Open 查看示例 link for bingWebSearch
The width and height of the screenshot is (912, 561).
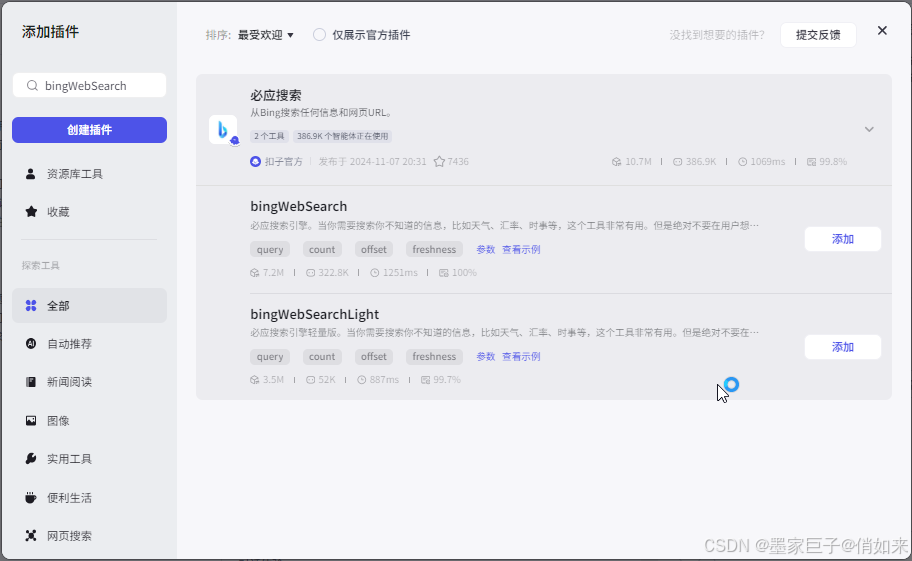point(521,249)
